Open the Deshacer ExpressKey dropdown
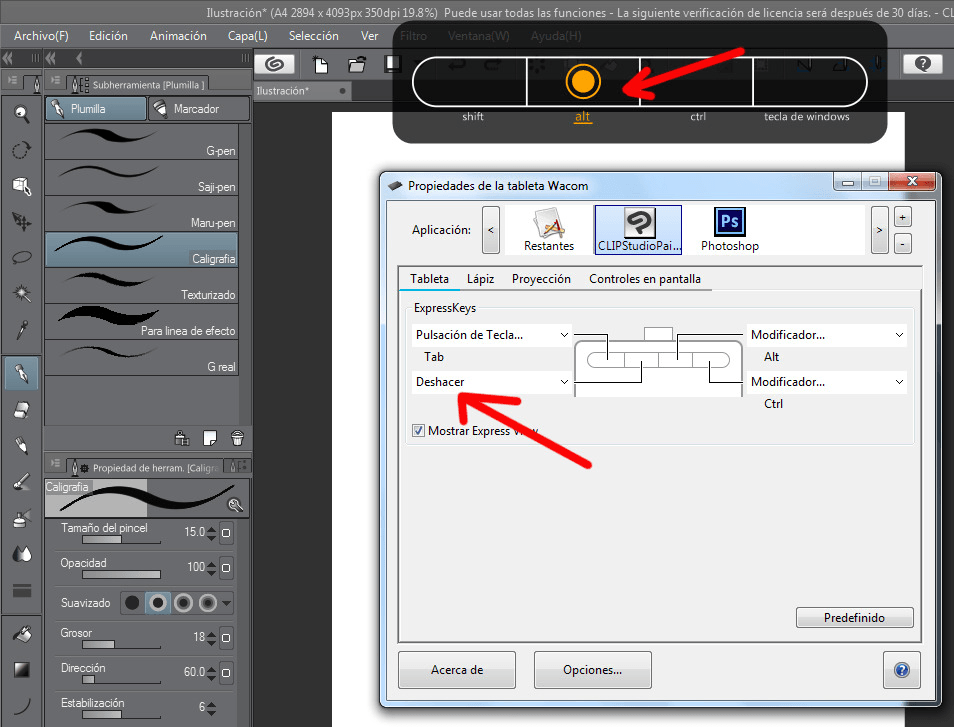954x727 pixels. point(491,382)
